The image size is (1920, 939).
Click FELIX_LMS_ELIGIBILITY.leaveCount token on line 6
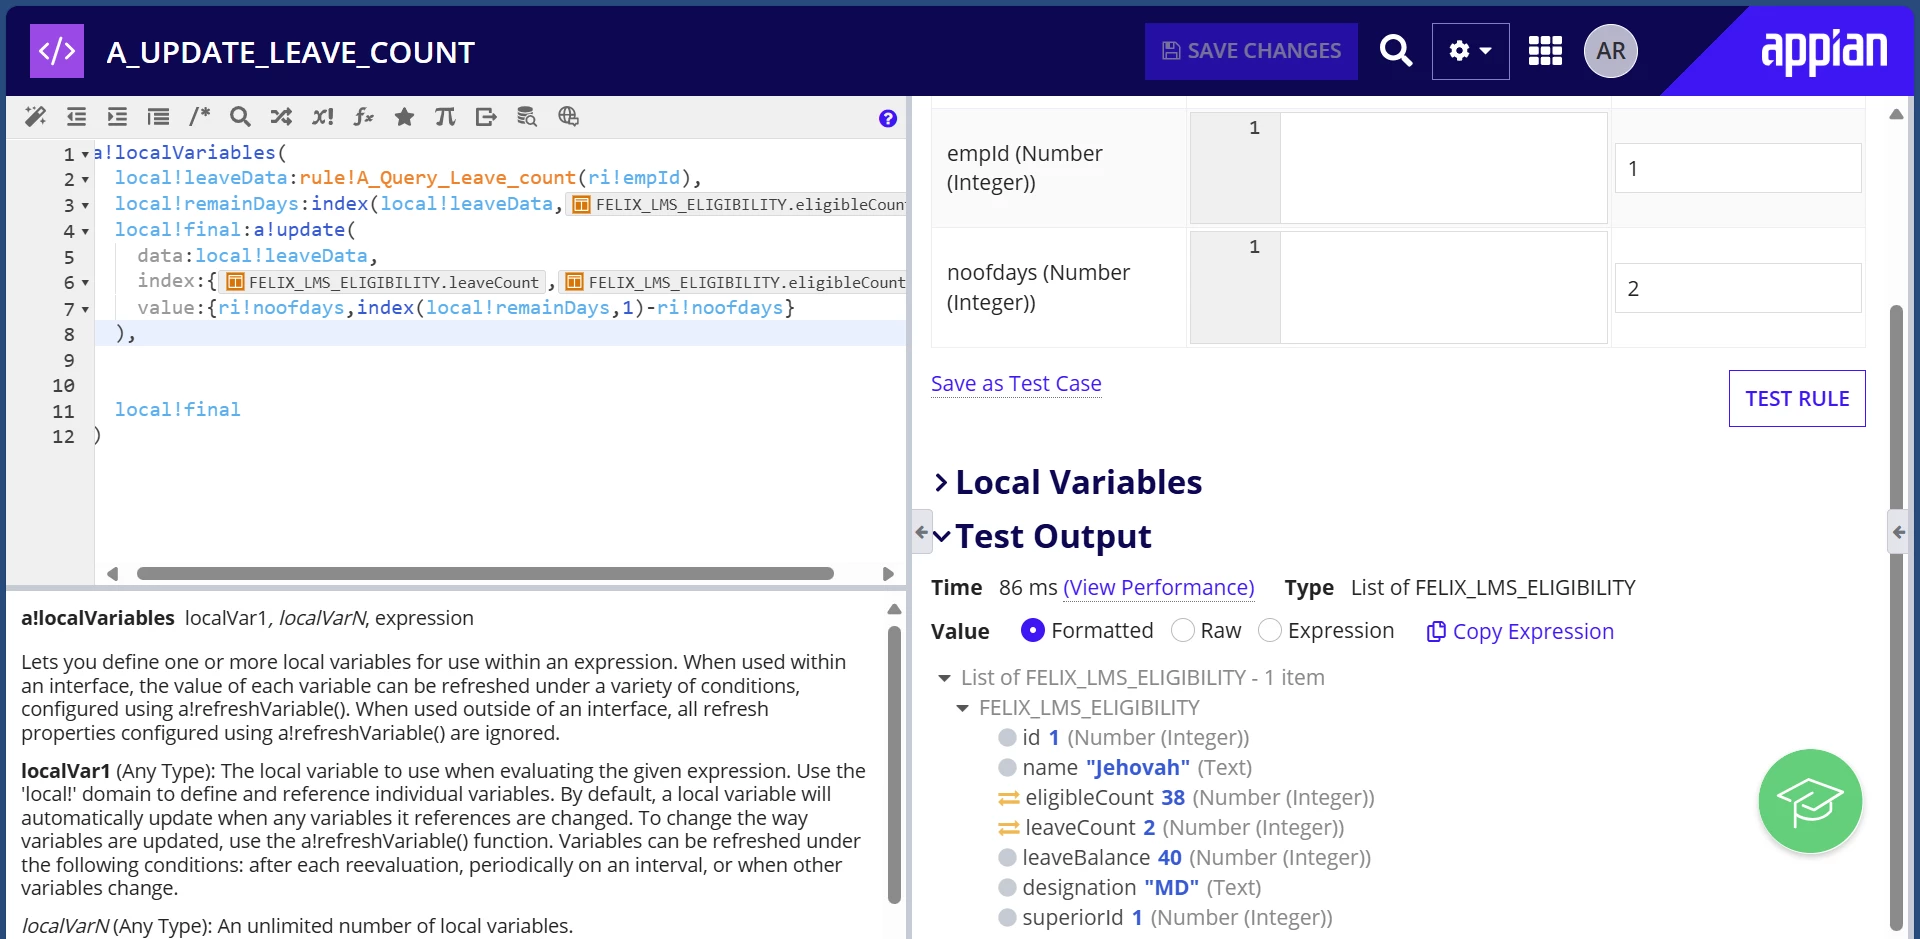click(384, 283)
